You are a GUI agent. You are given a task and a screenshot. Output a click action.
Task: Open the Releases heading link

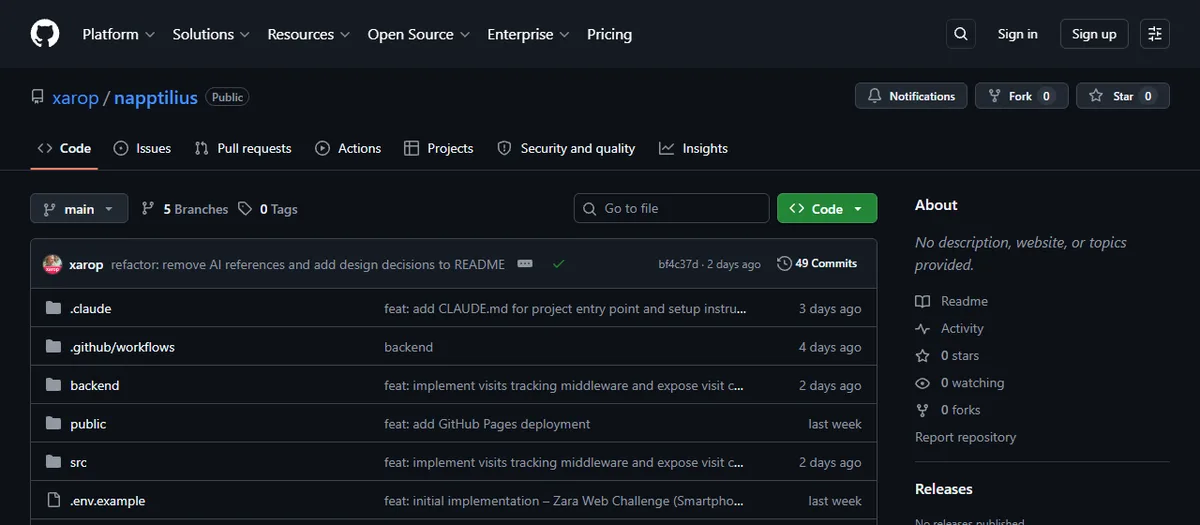coord(943,489)
